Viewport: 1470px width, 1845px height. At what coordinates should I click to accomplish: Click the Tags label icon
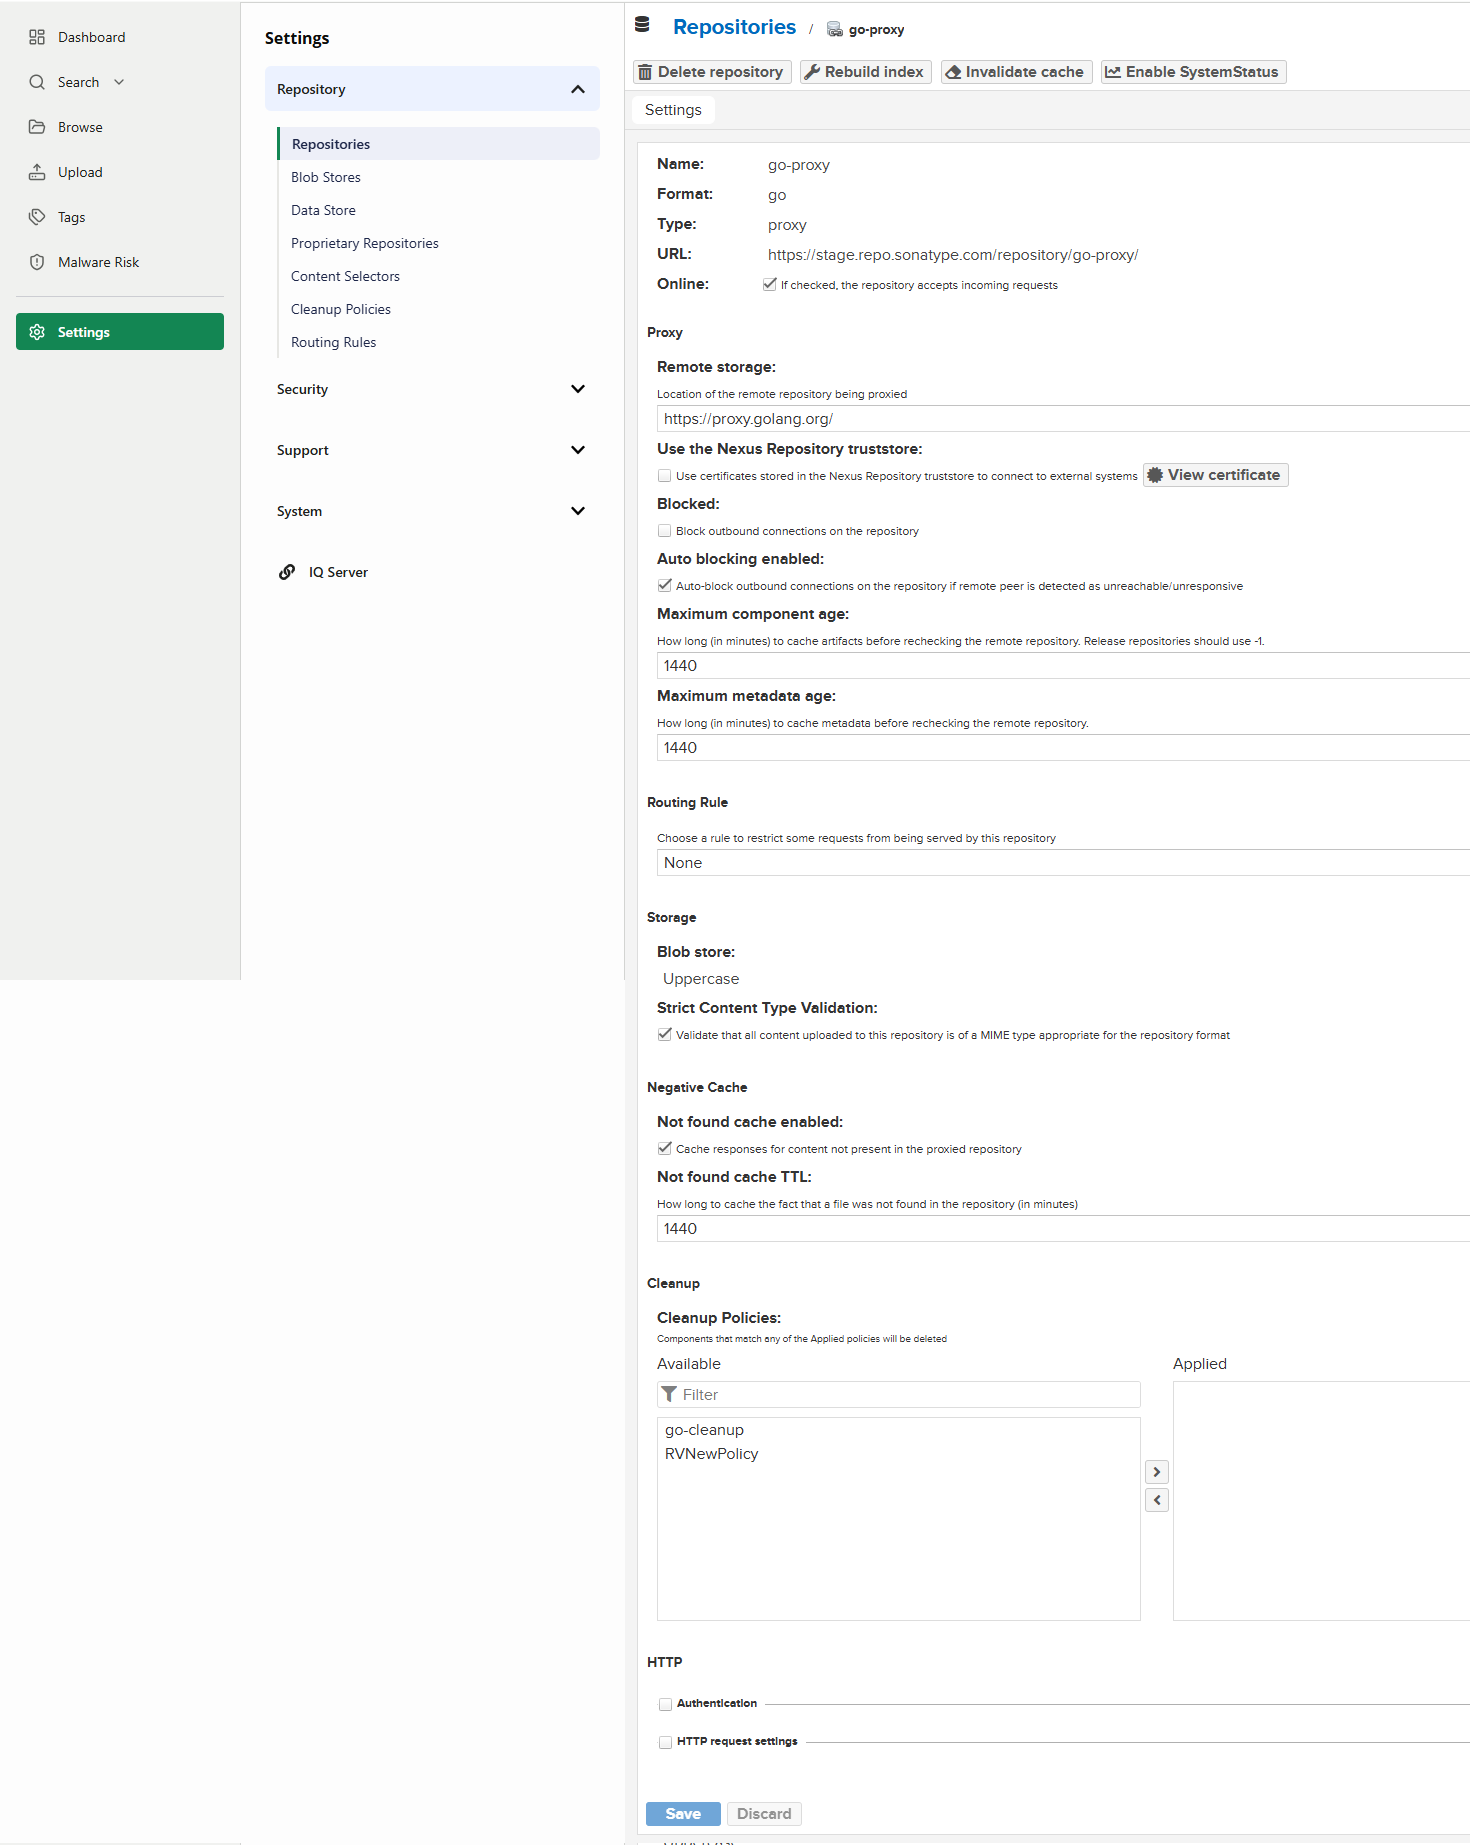click(37, 217)
